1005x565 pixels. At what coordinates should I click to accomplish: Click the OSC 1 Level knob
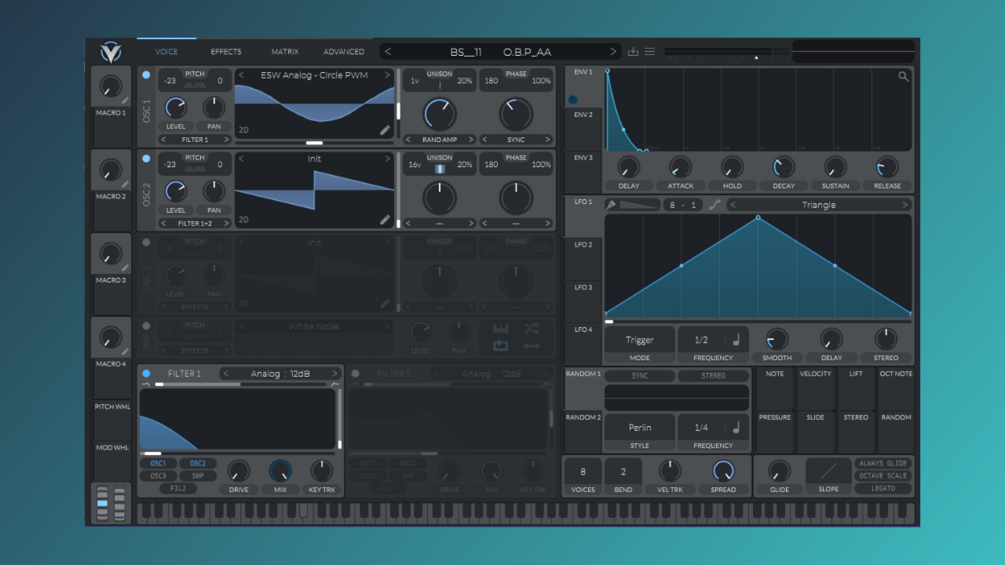(176, 108)
